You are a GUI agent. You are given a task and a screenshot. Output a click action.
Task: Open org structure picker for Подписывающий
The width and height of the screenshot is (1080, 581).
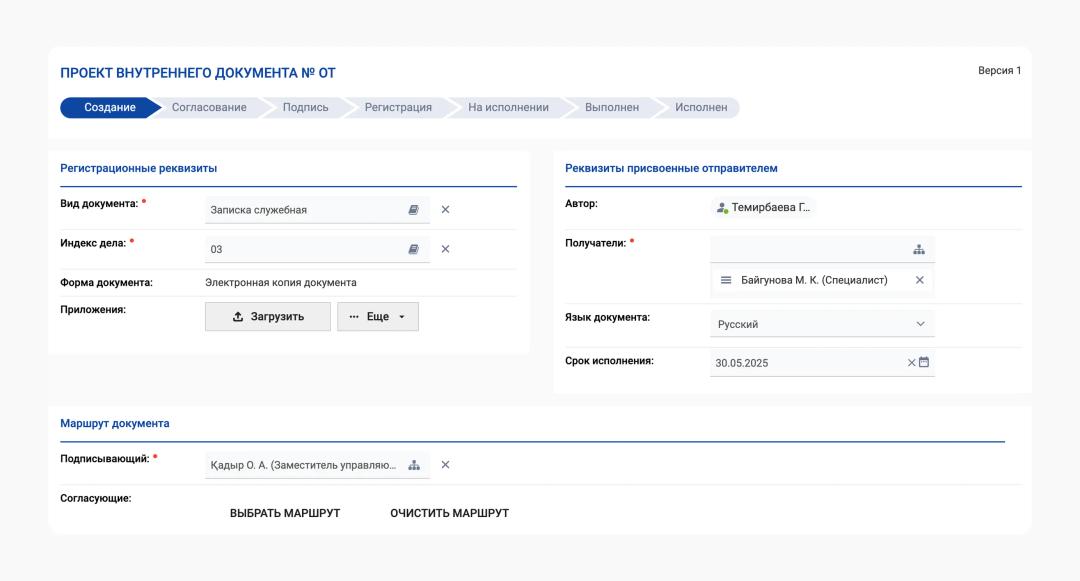click(414, 465)
